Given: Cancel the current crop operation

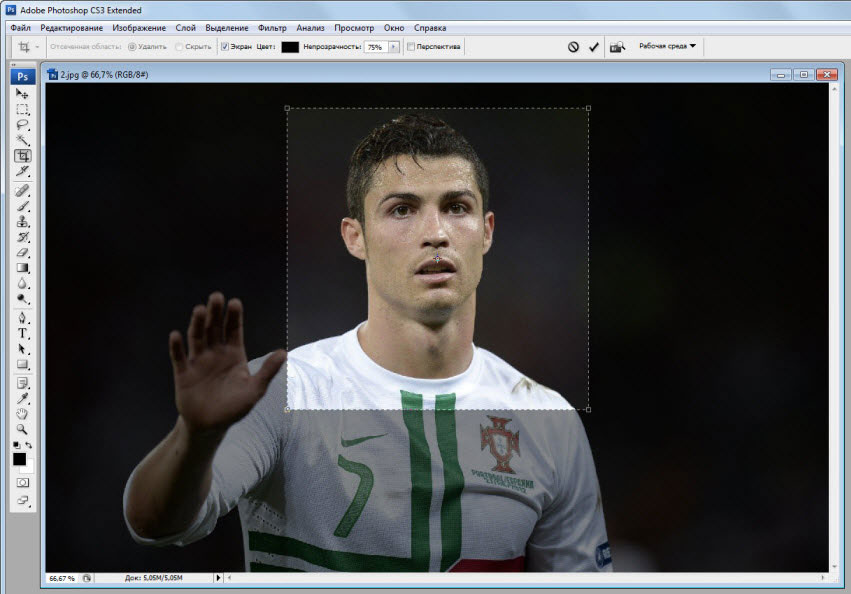Looking at the screenshot, I should point(573,47).
